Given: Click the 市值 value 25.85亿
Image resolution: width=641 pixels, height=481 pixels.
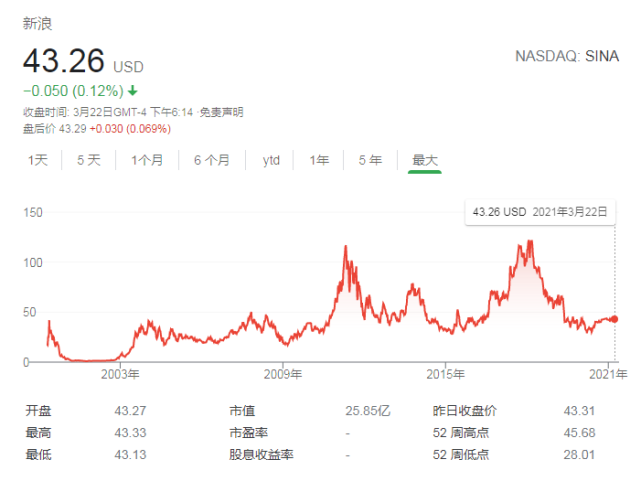Looking at the screenshot, I should [x=366, y=411].
